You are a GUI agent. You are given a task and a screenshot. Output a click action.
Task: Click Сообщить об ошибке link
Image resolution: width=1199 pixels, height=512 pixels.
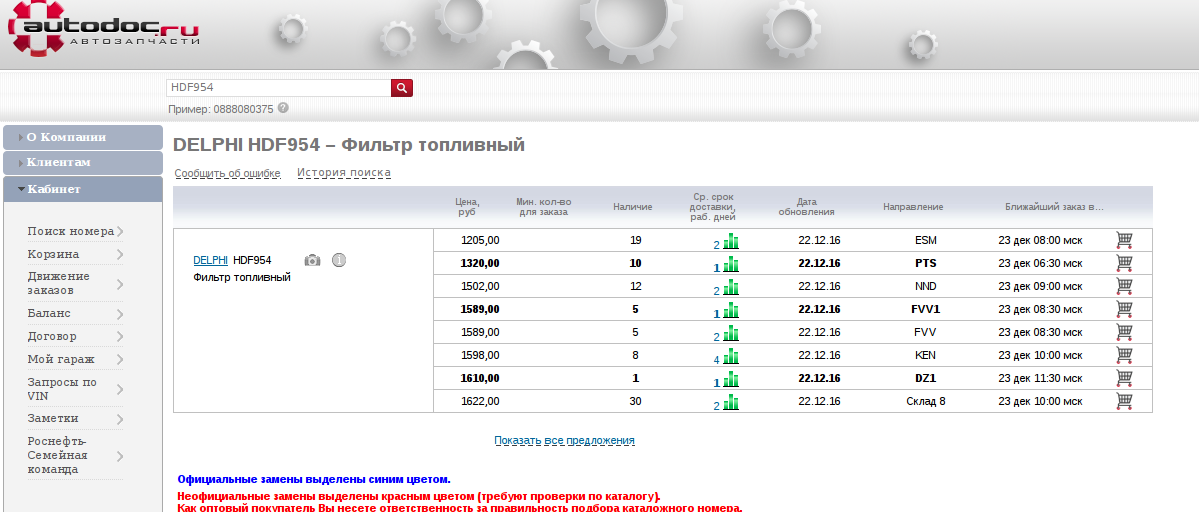pyautogui.click(x=227, y=173)
